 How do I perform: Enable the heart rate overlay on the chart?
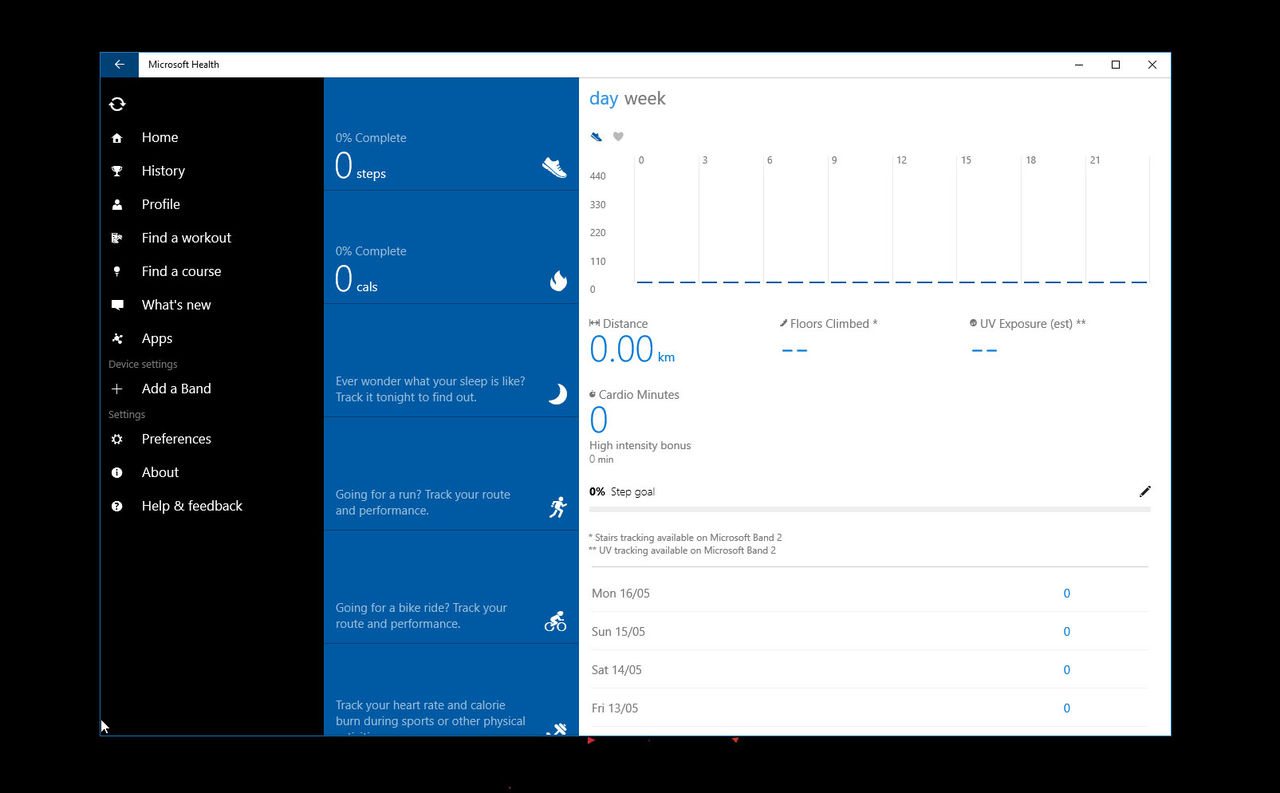click(618, 136)
